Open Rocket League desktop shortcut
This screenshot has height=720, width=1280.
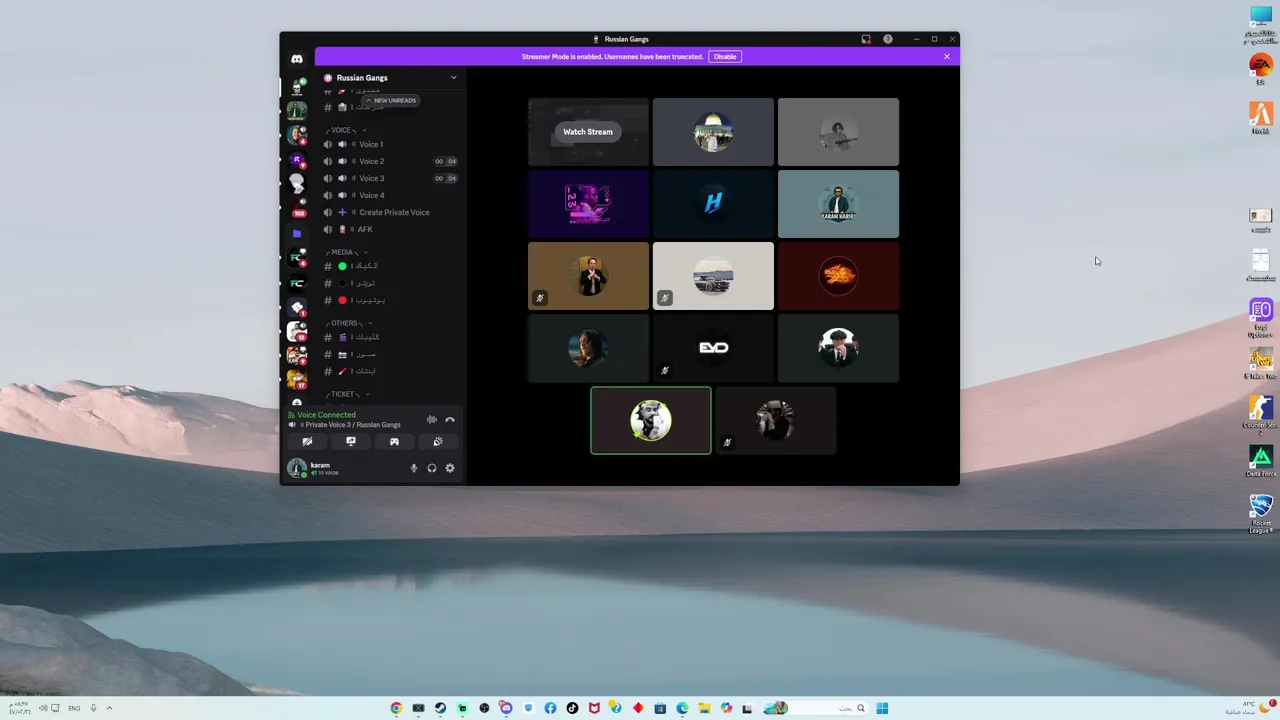[1261, 513]
